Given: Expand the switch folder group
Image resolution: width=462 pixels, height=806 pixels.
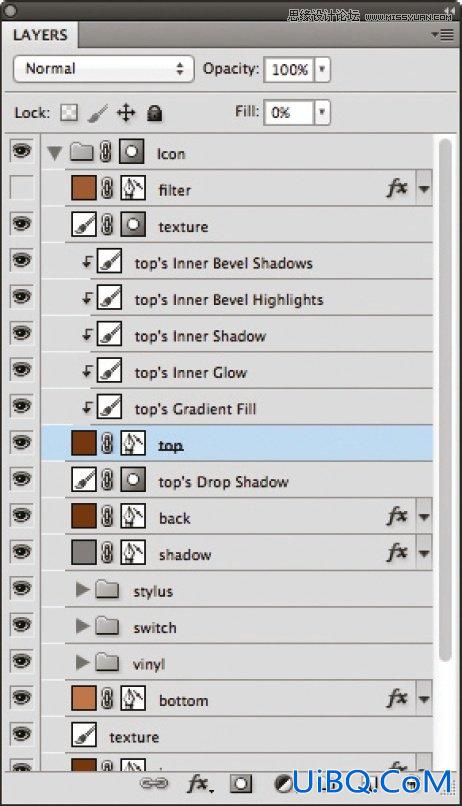Looking at the screenshot, I should [82, 626].
